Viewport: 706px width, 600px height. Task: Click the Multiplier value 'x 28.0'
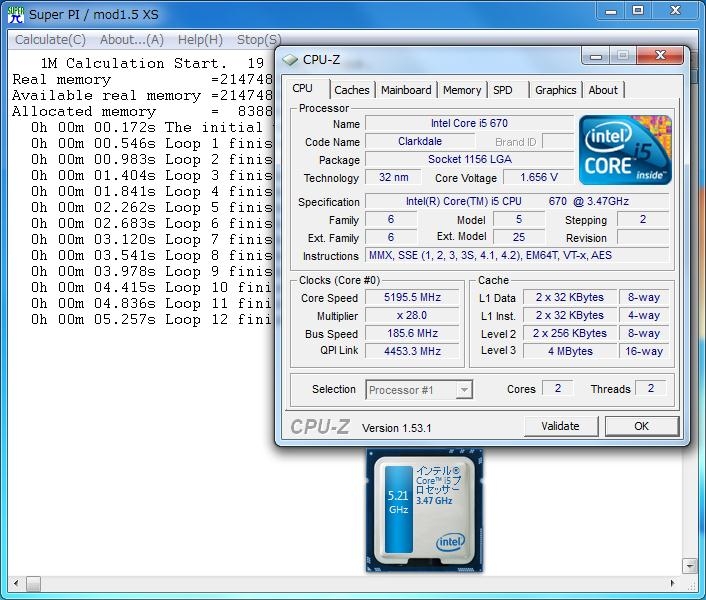tap(412, 316)
